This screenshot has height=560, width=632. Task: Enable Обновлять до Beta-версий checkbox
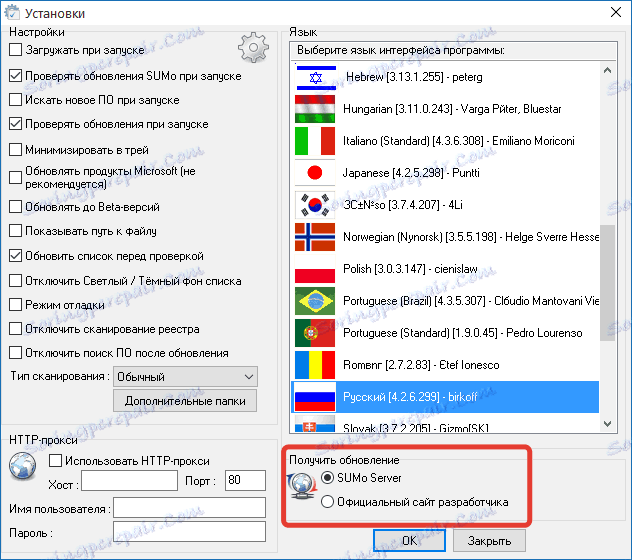(x=15, y=206)
